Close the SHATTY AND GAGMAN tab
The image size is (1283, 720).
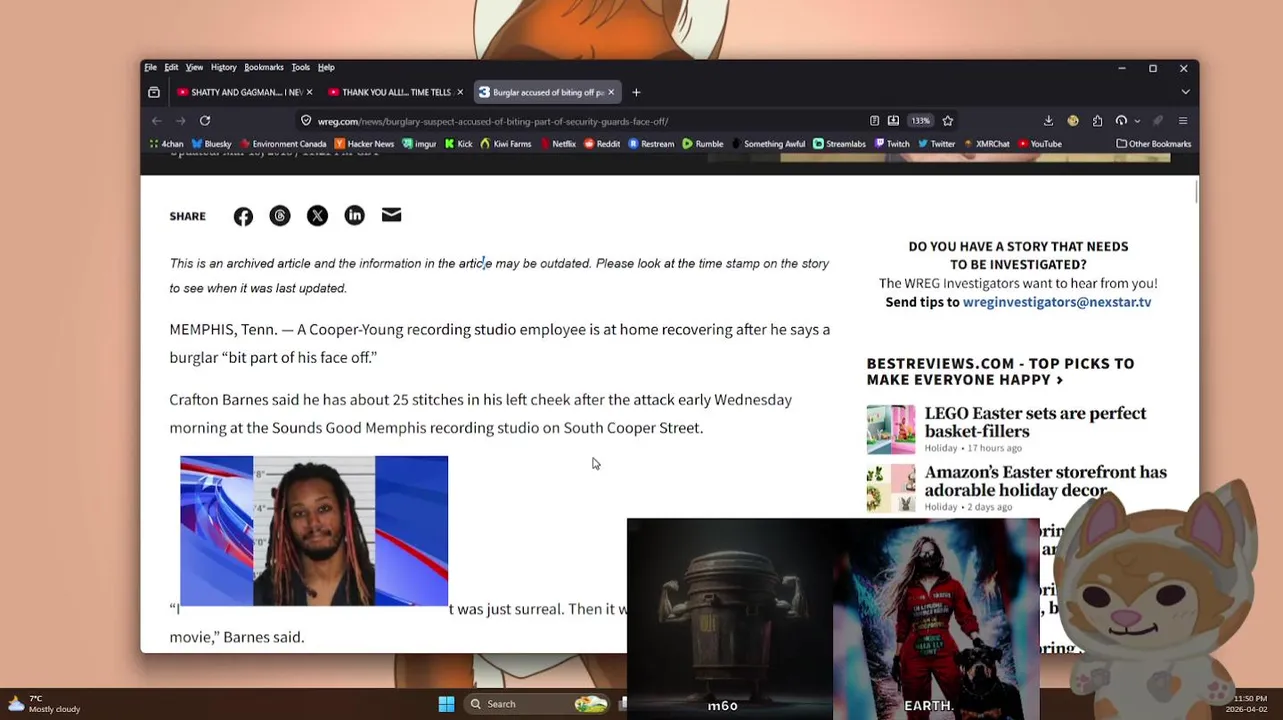coord(309,92)
